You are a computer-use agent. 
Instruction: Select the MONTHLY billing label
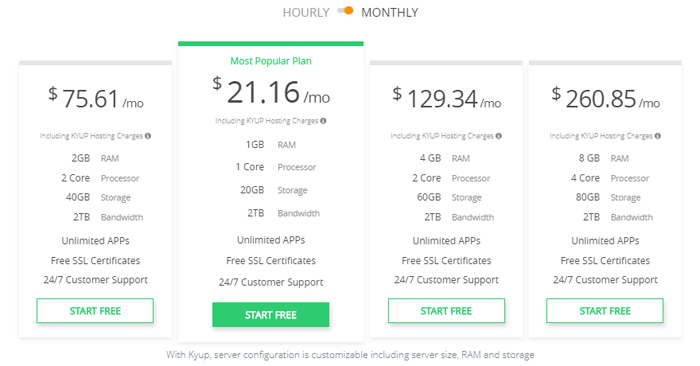point(390,12)
